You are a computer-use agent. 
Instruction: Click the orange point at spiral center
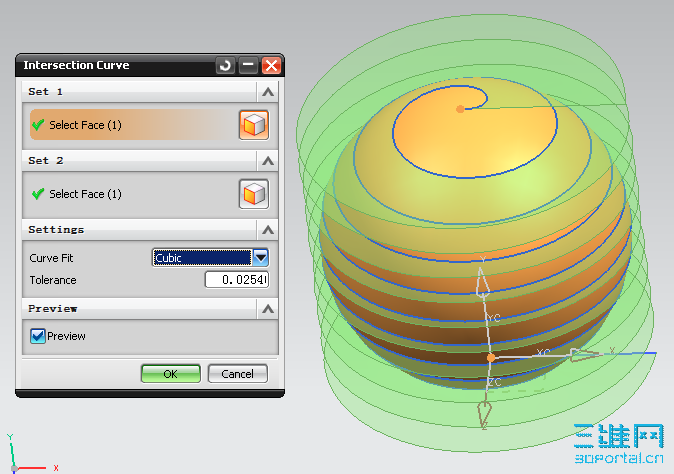coord(460,109)
